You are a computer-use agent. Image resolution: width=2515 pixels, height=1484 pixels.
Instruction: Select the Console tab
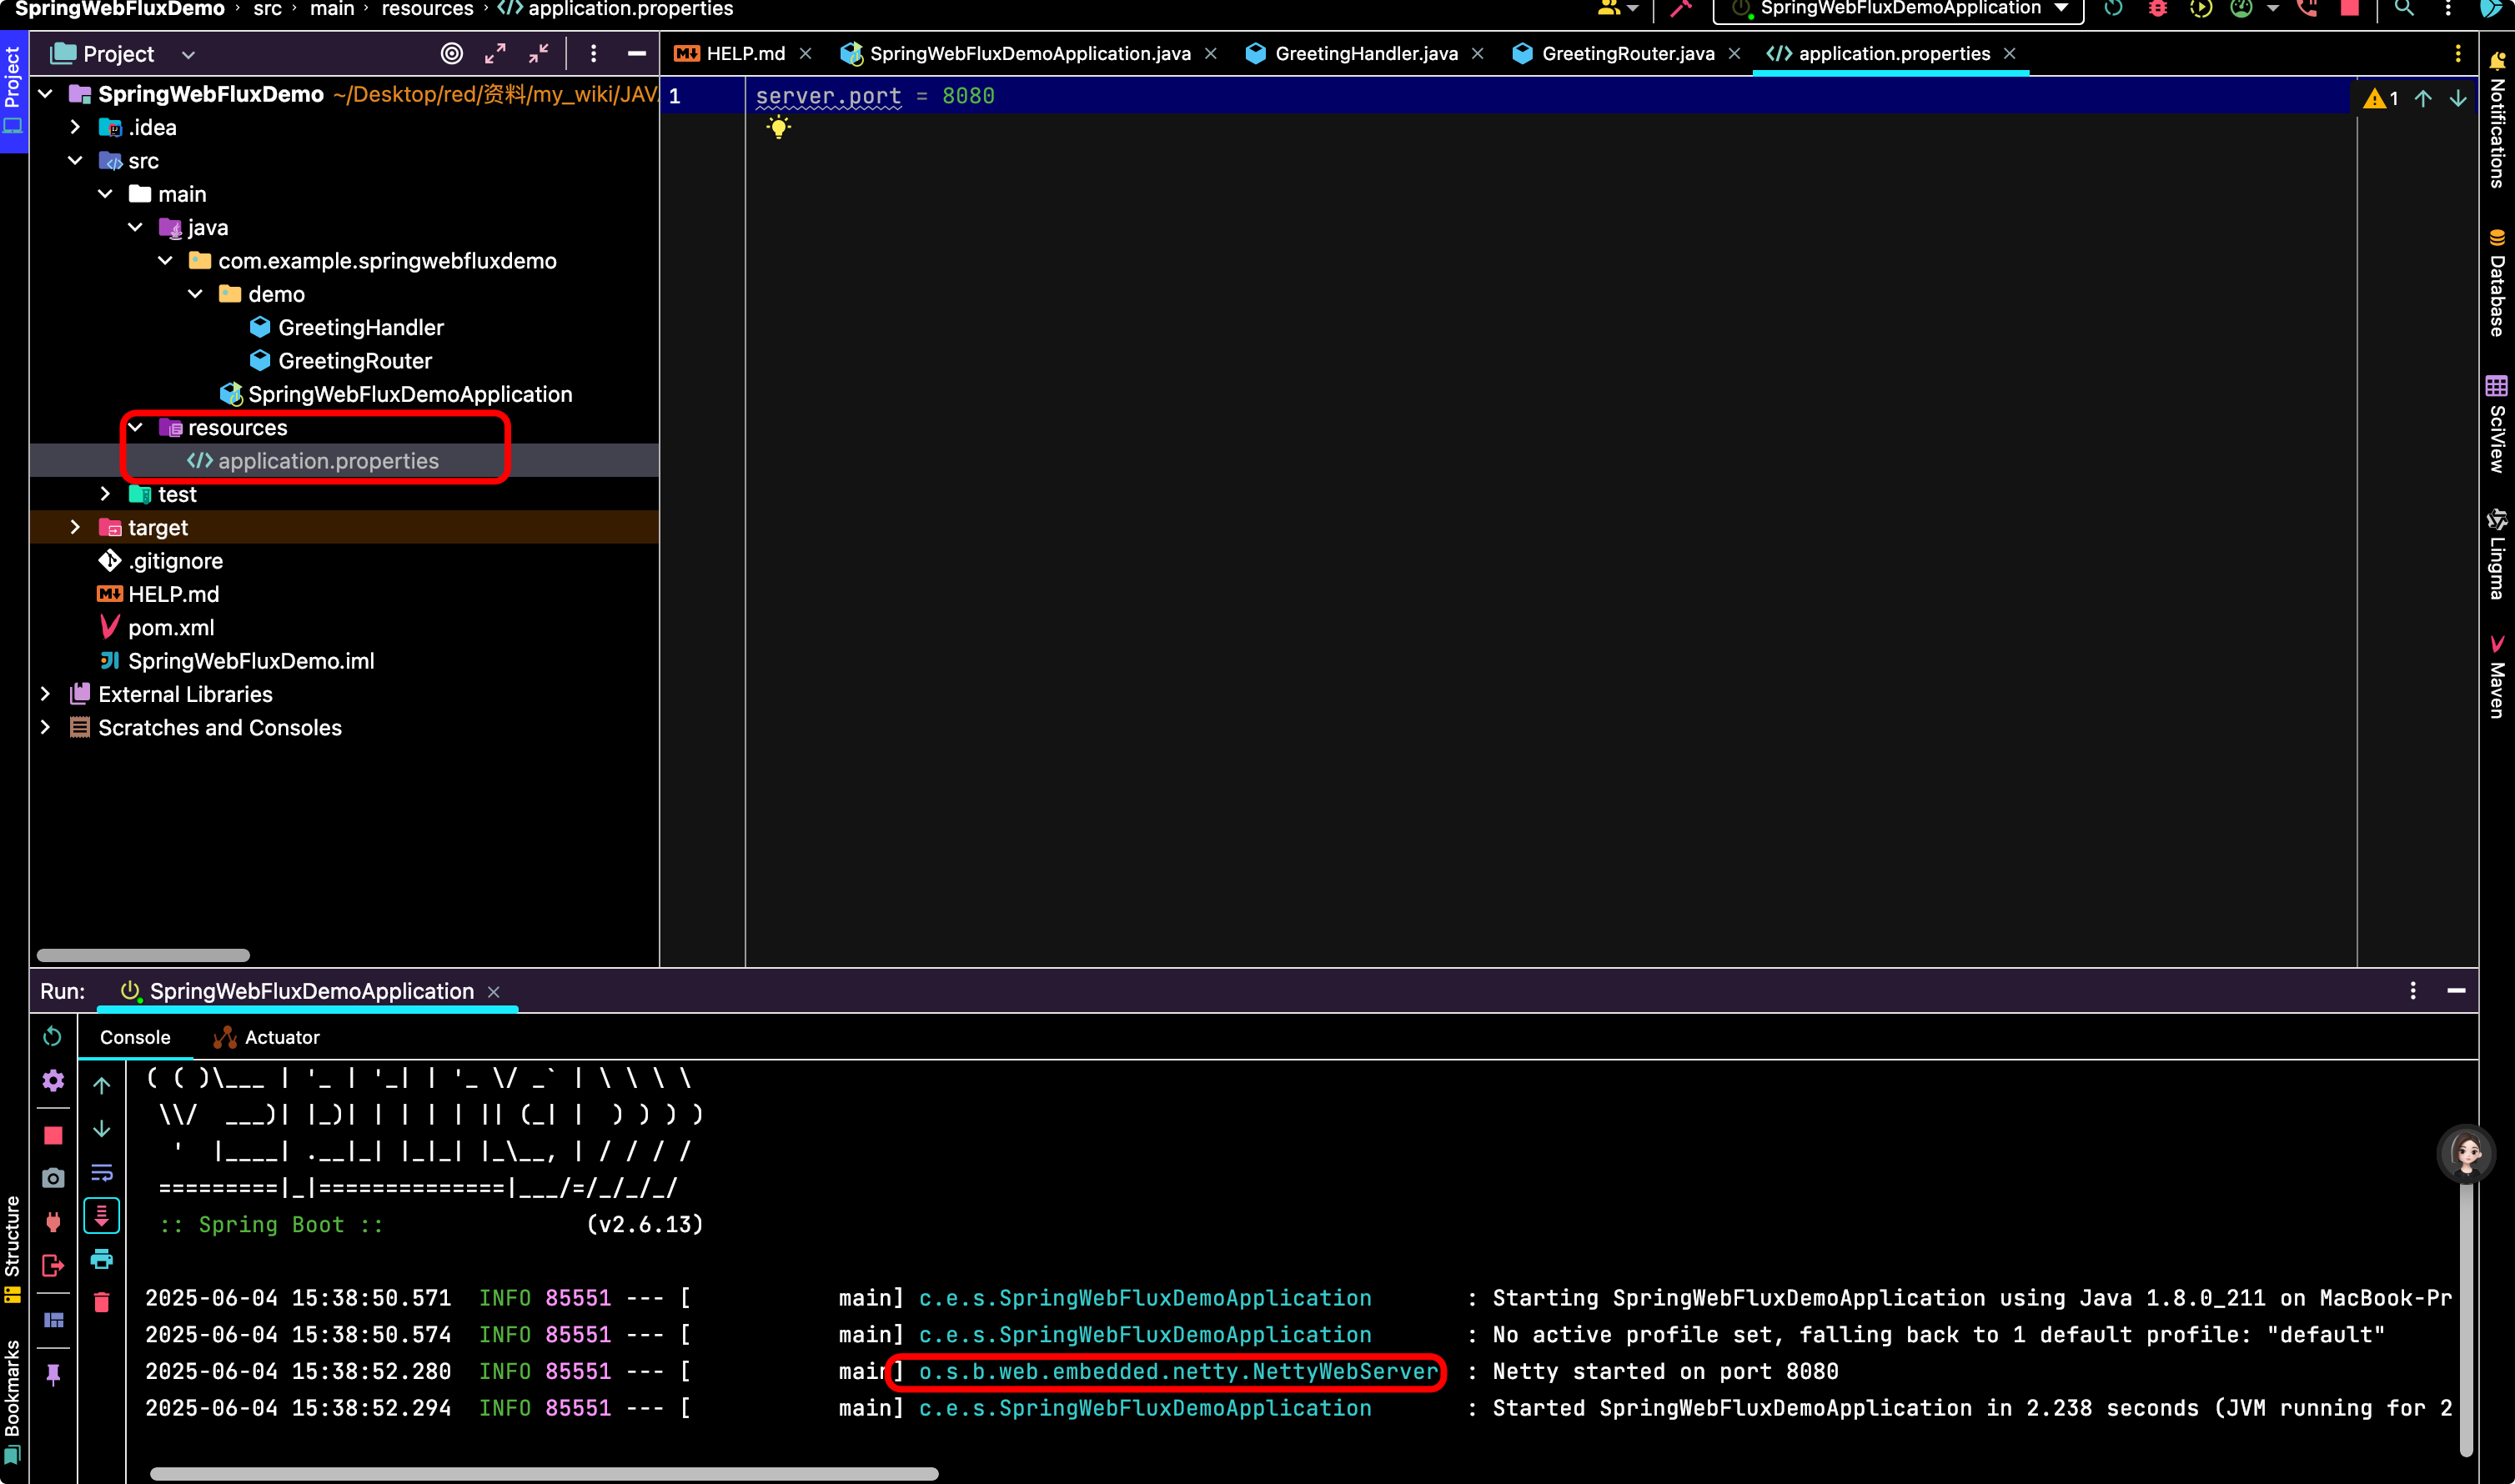coord(135,1038)
